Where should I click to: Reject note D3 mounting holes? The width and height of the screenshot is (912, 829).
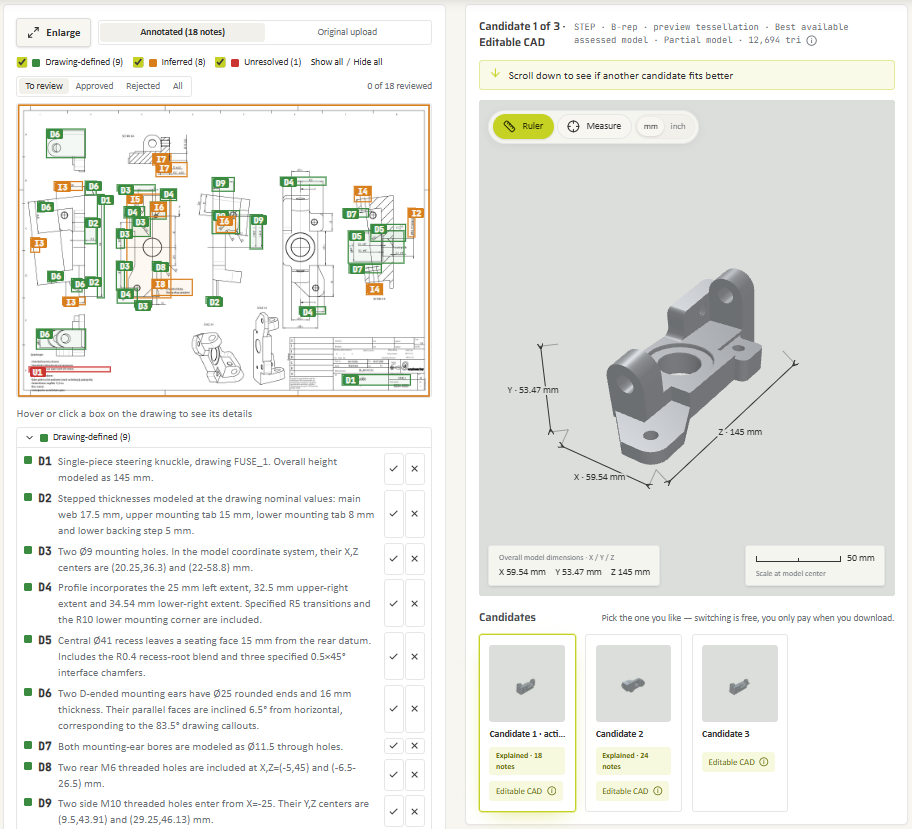point(415,558)
